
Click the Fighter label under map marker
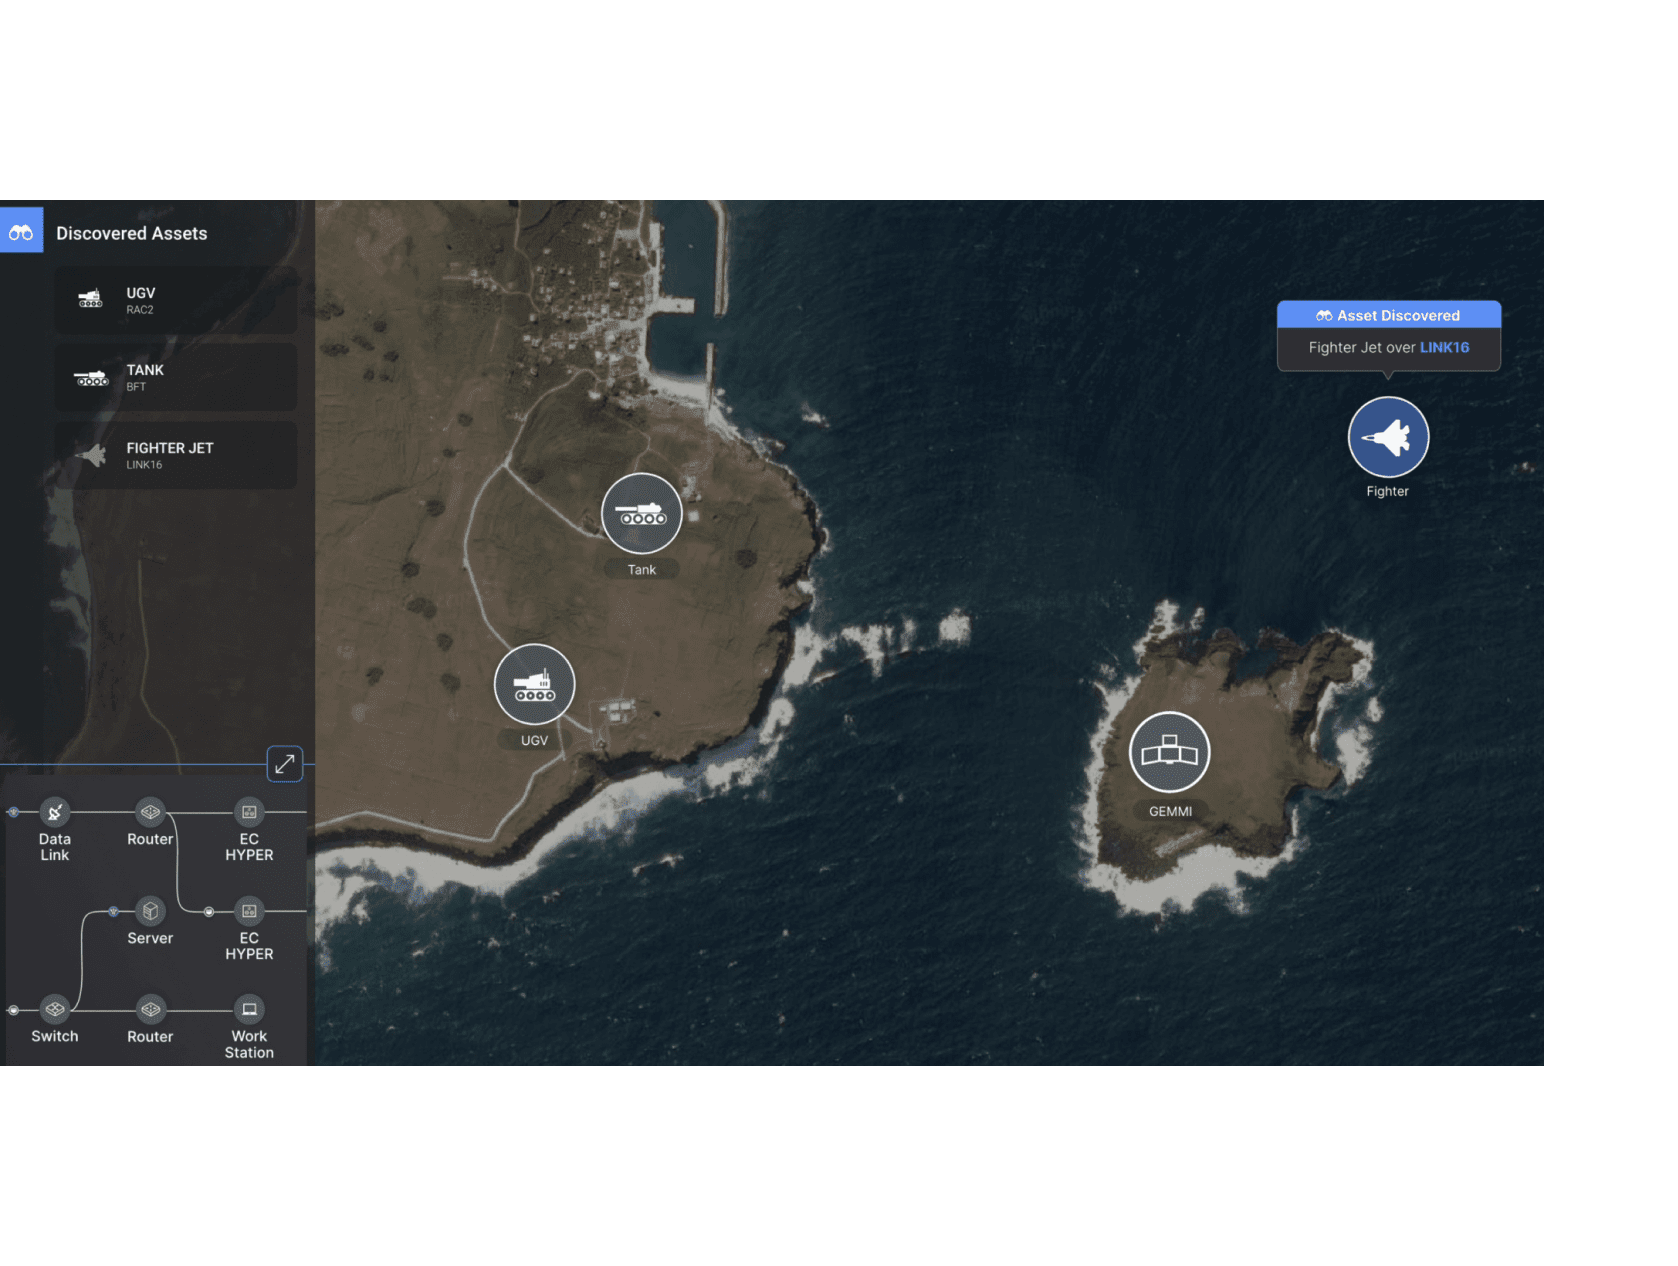1388,491
